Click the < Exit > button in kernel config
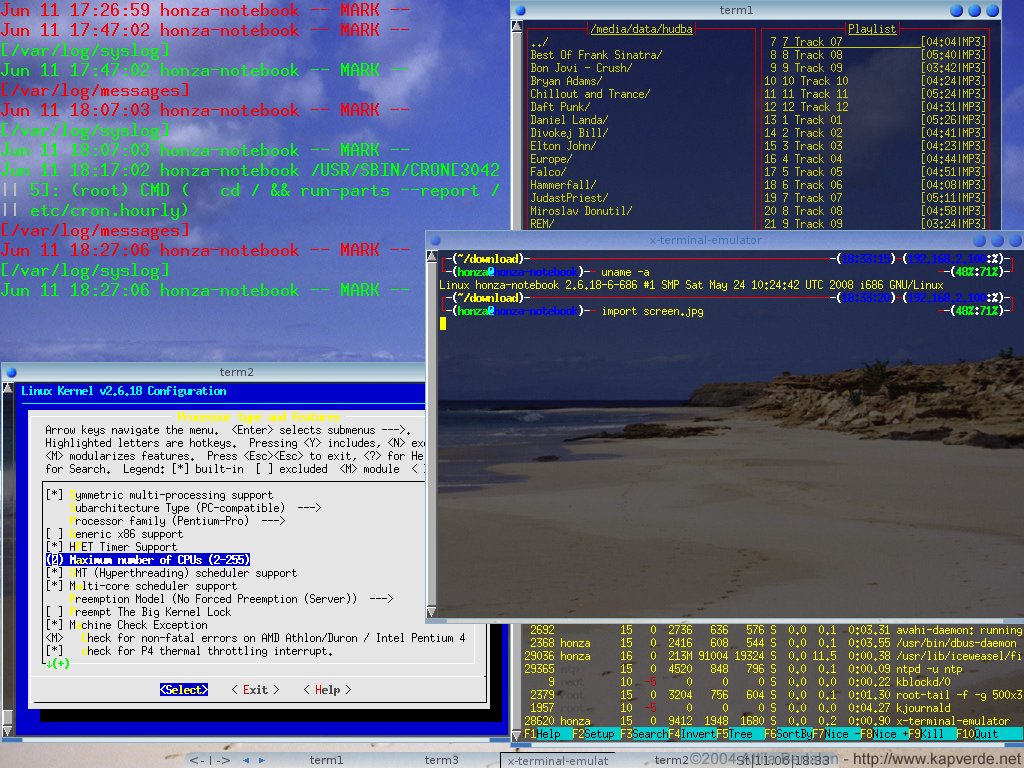Screen dimensions: 1024x768 pos(255,690)
